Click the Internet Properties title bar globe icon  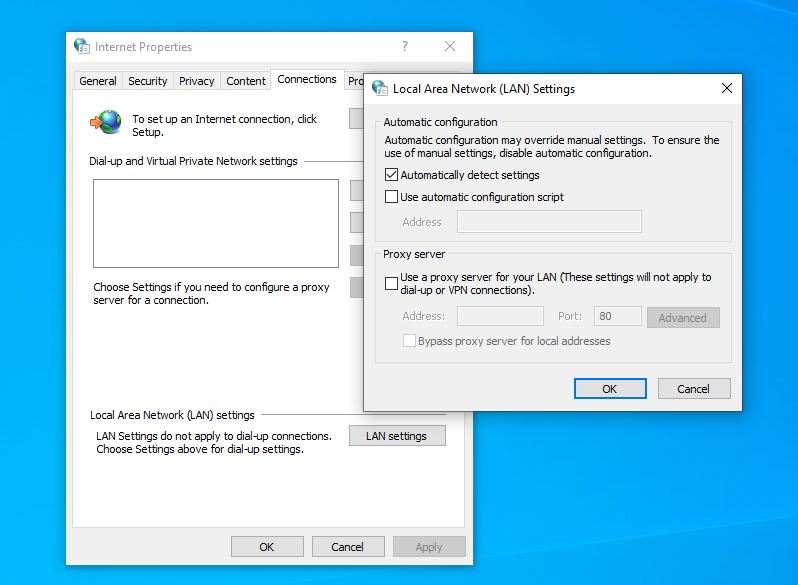[82, 46]
